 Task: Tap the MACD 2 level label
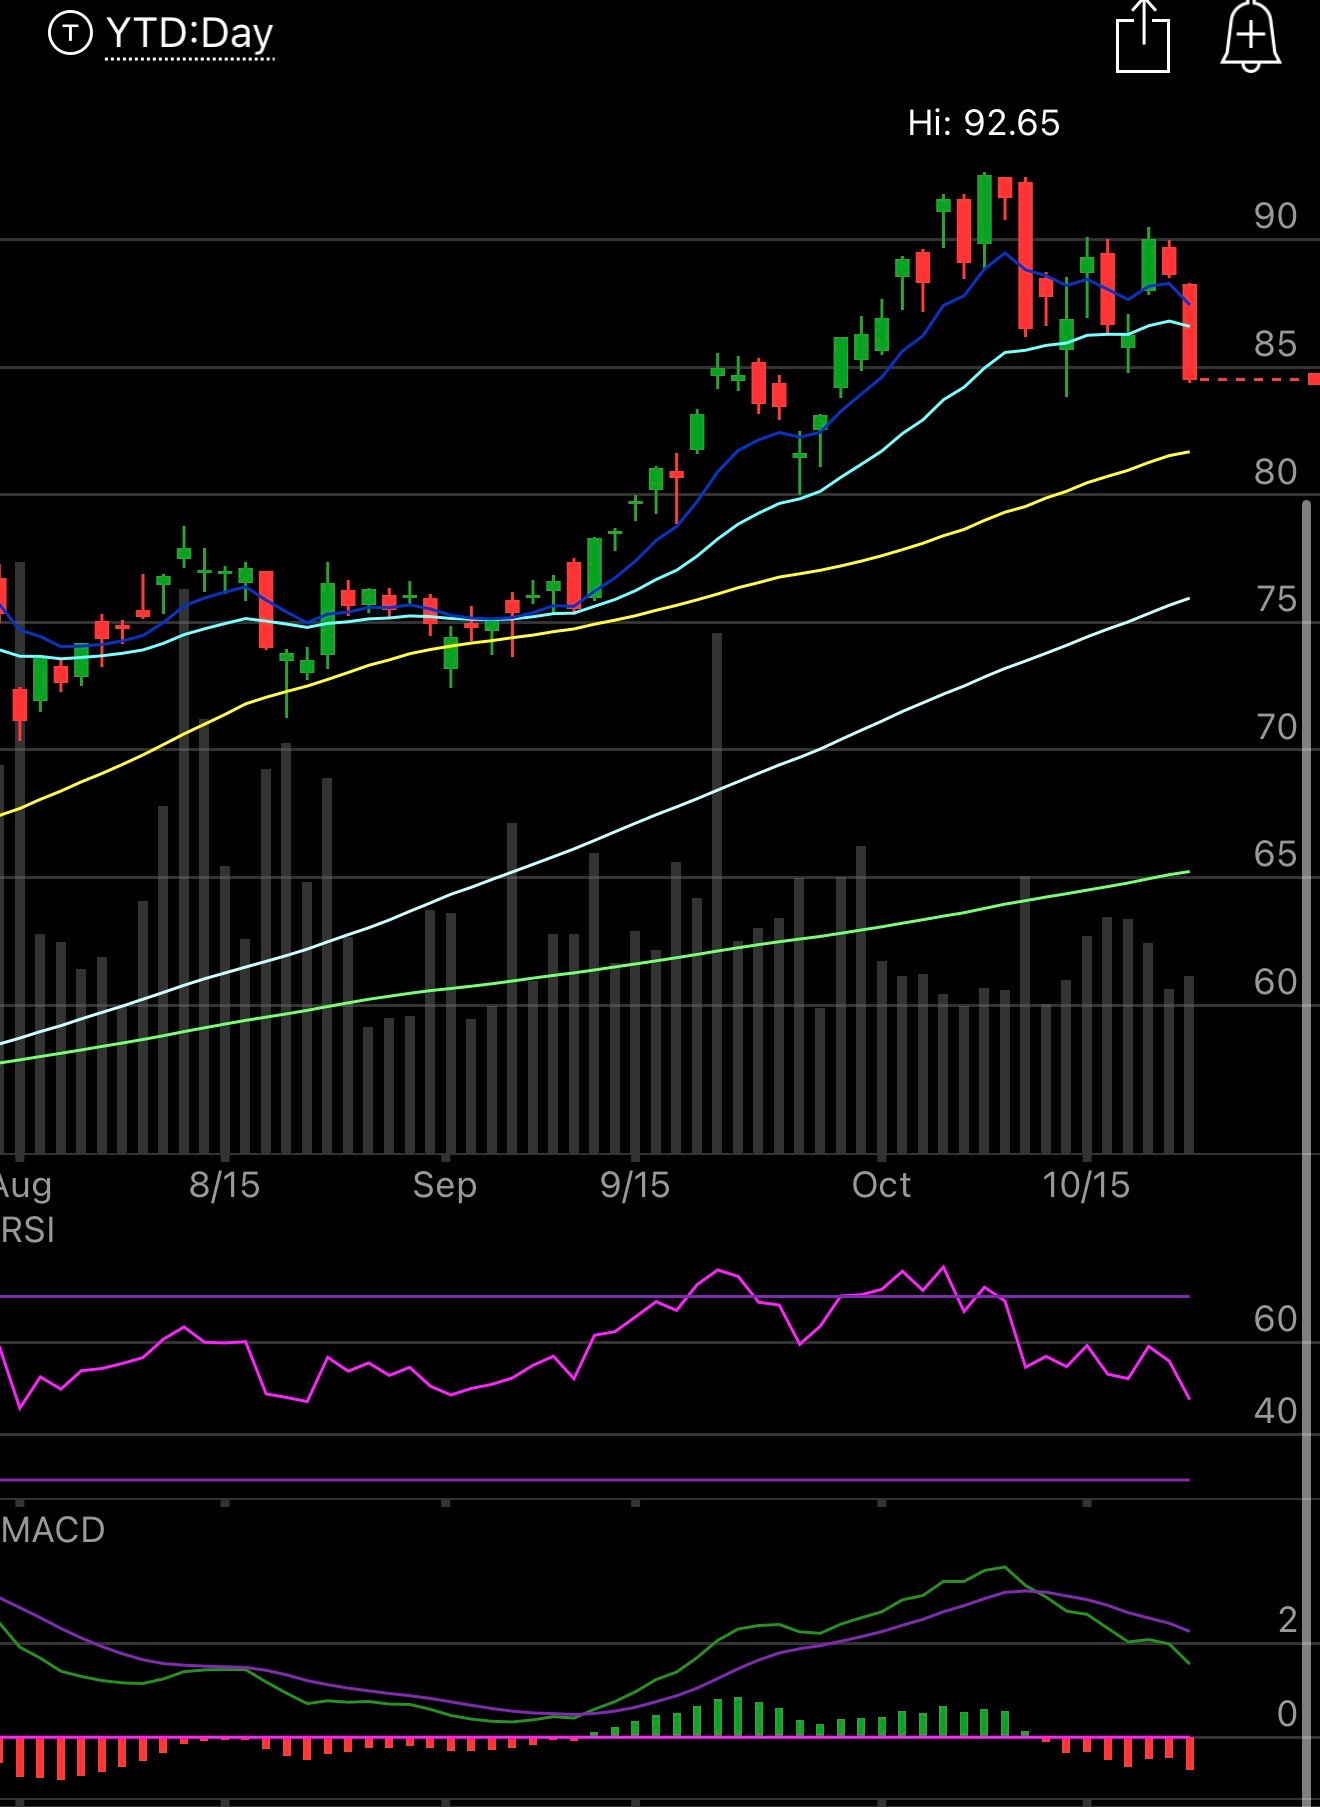(1287, 1620)
